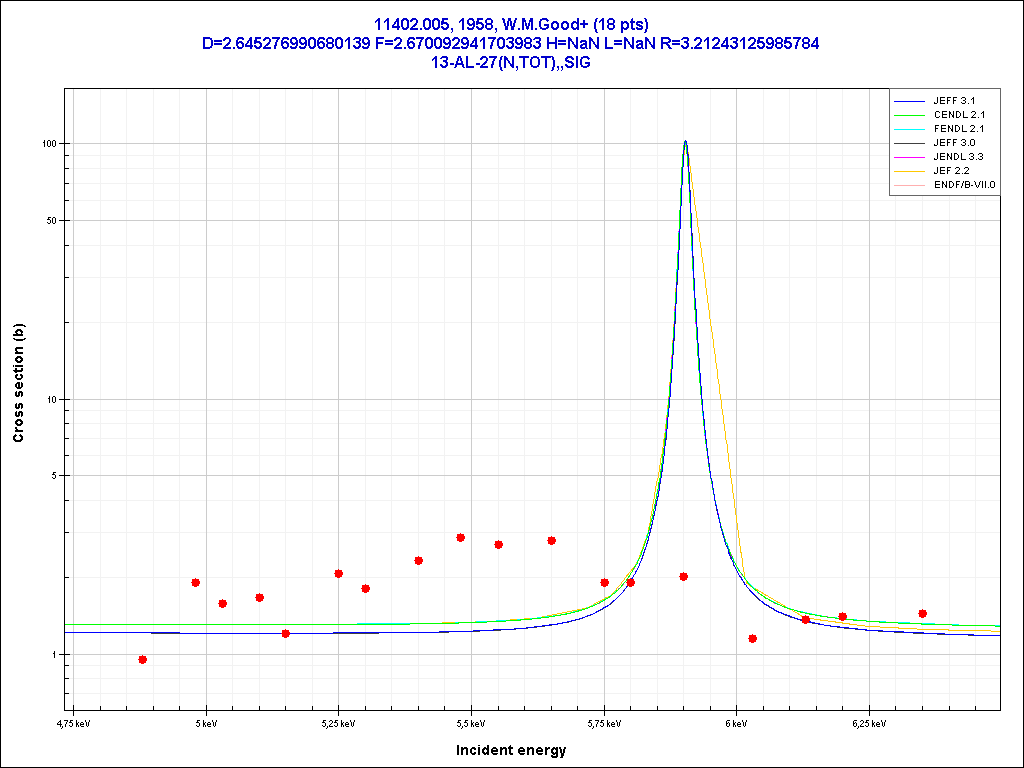1024x768 pixels.
Task: Select the rightmost red data point
Action: coord(923,613)
